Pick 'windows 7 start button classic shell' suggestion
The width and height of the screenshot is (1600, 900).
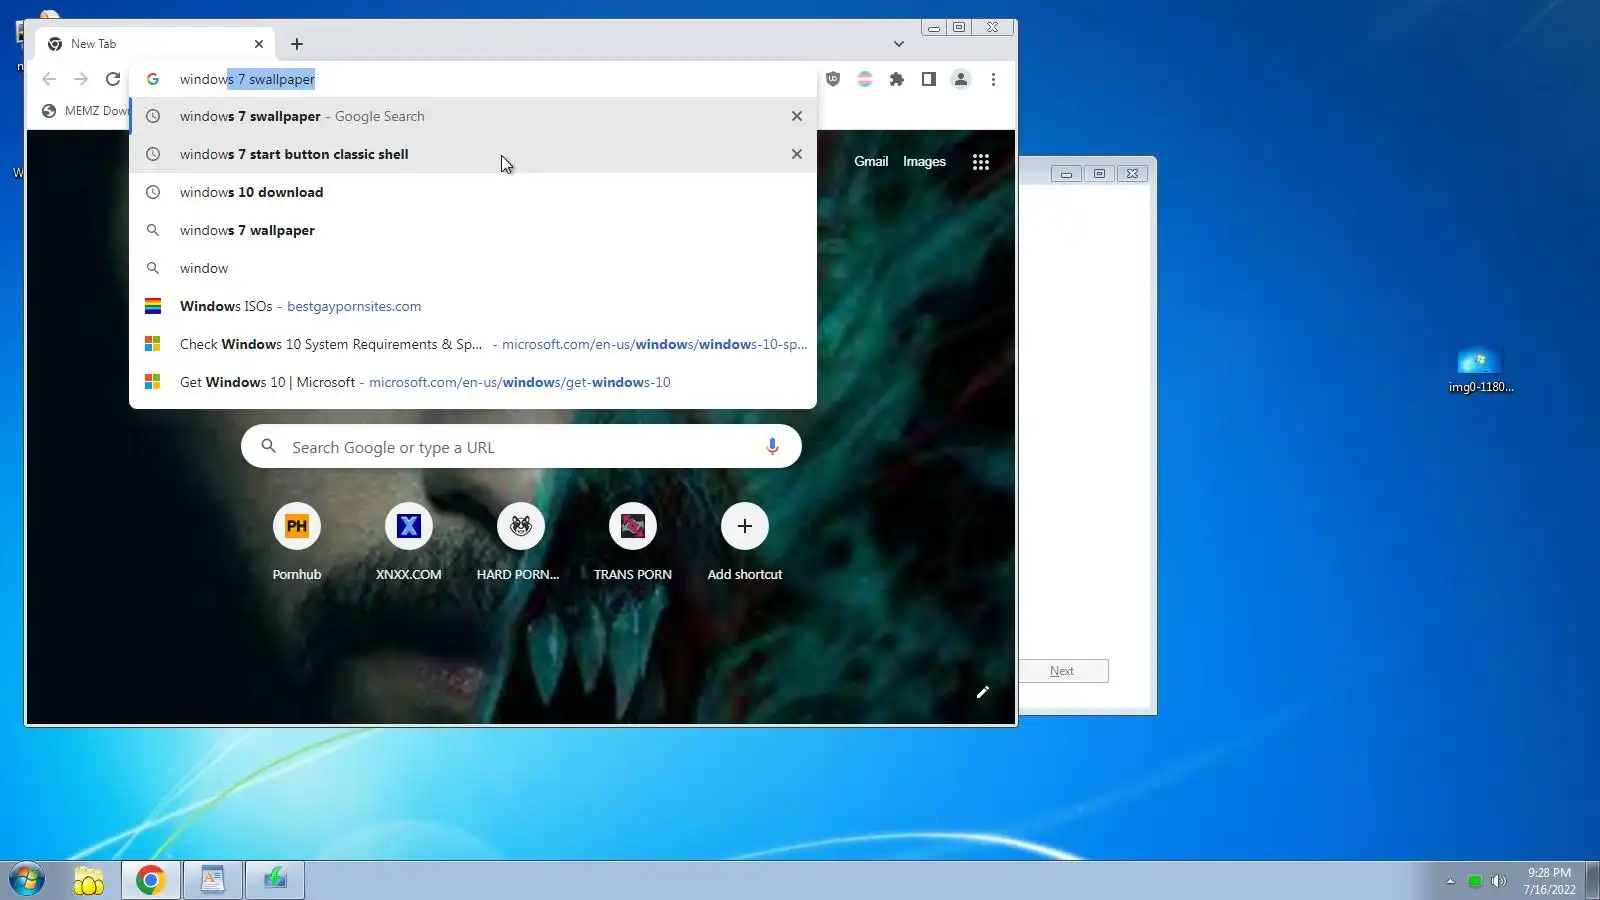click(x=473, y=154)
